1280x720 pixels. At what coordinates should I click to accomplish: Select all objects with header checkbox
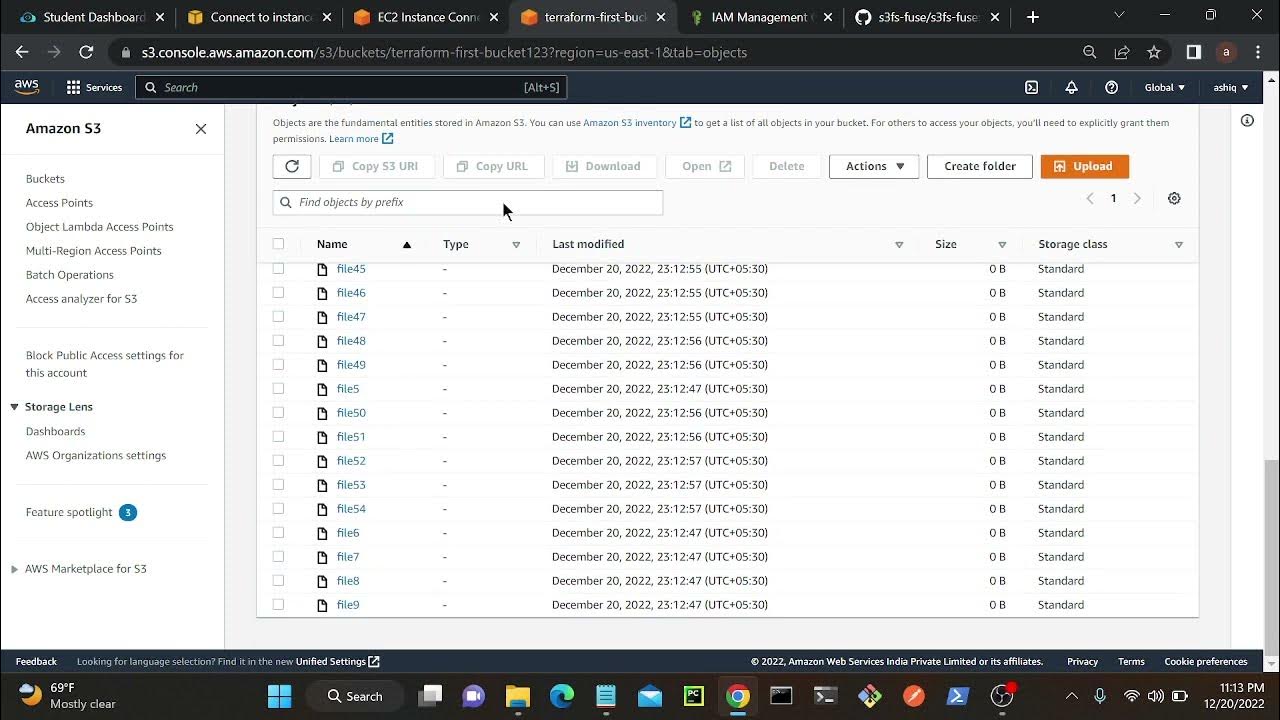coord(278,244)
